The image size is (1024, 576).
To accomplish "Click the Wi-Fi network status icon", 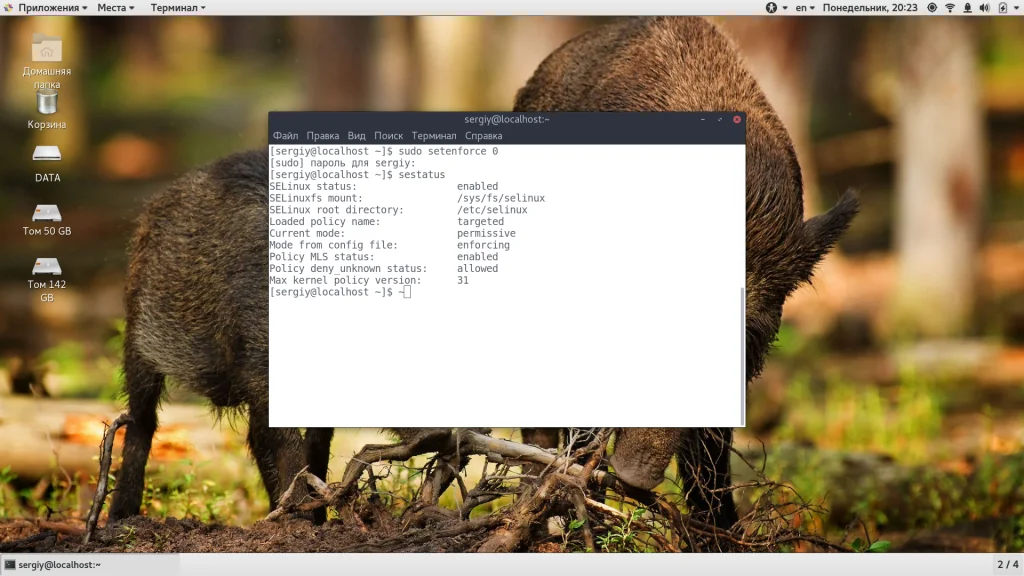I will click(x=950, y=8).
